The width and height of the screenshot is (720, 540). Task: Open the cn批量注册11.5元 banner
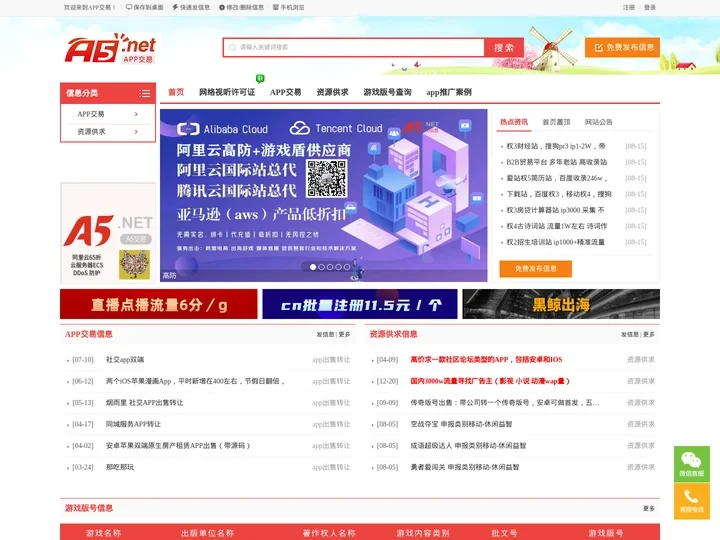[x=360, y=304]
